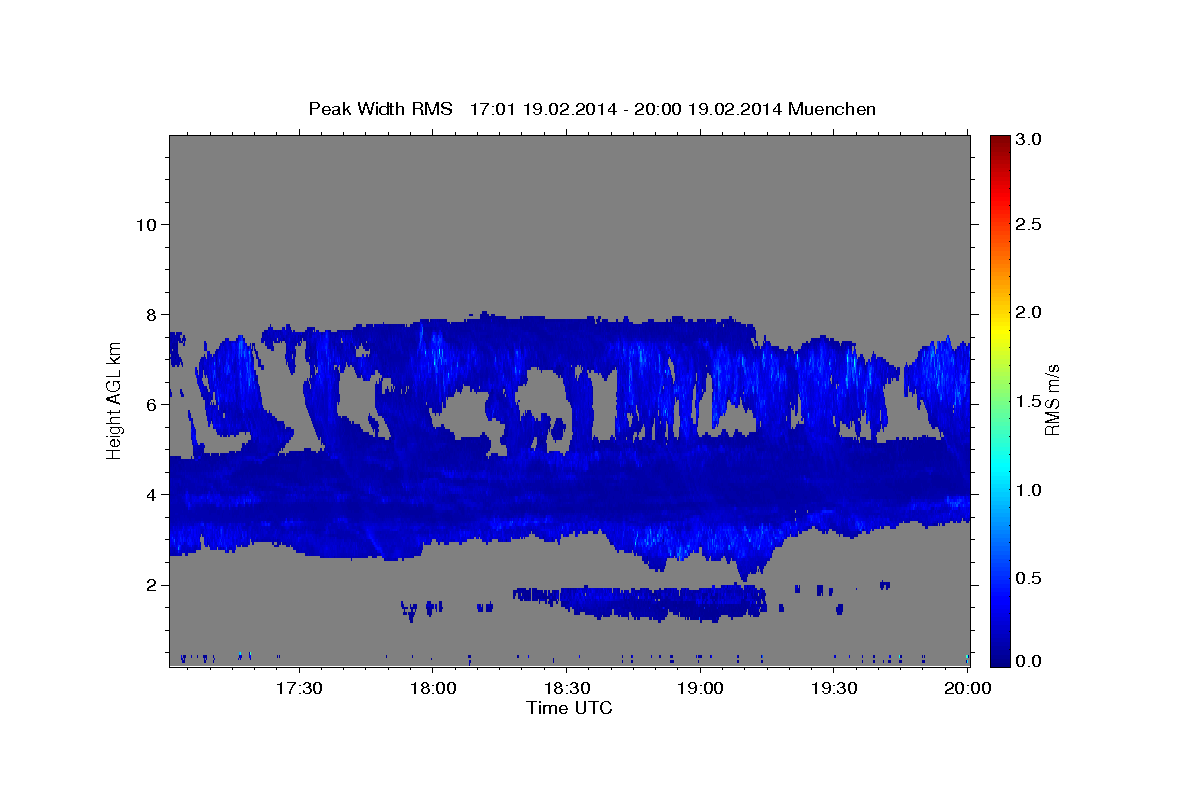
Task: Click the height axis label '8'
Action: 150,314
